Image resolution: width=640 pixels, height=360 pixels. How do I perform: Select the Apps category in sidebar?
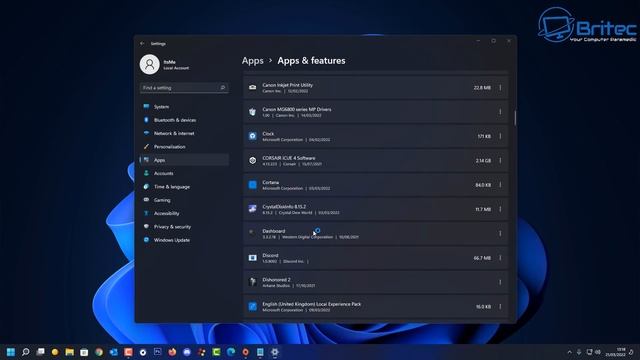click(184, 160)
